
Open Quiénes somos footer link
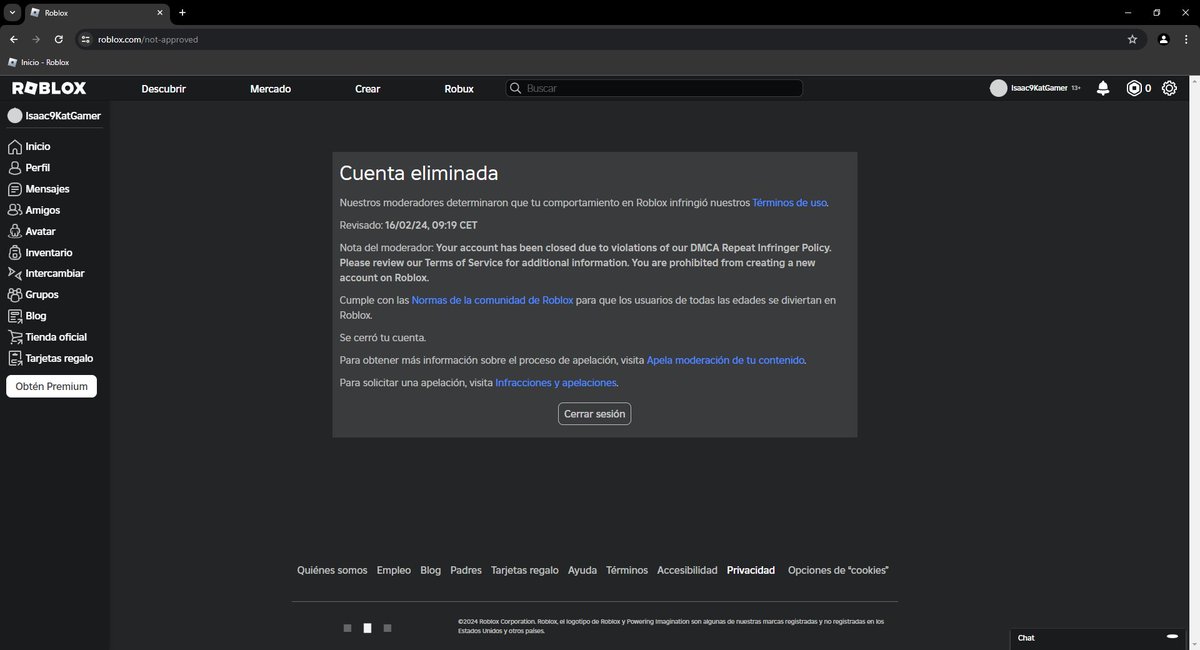[332, 570]
